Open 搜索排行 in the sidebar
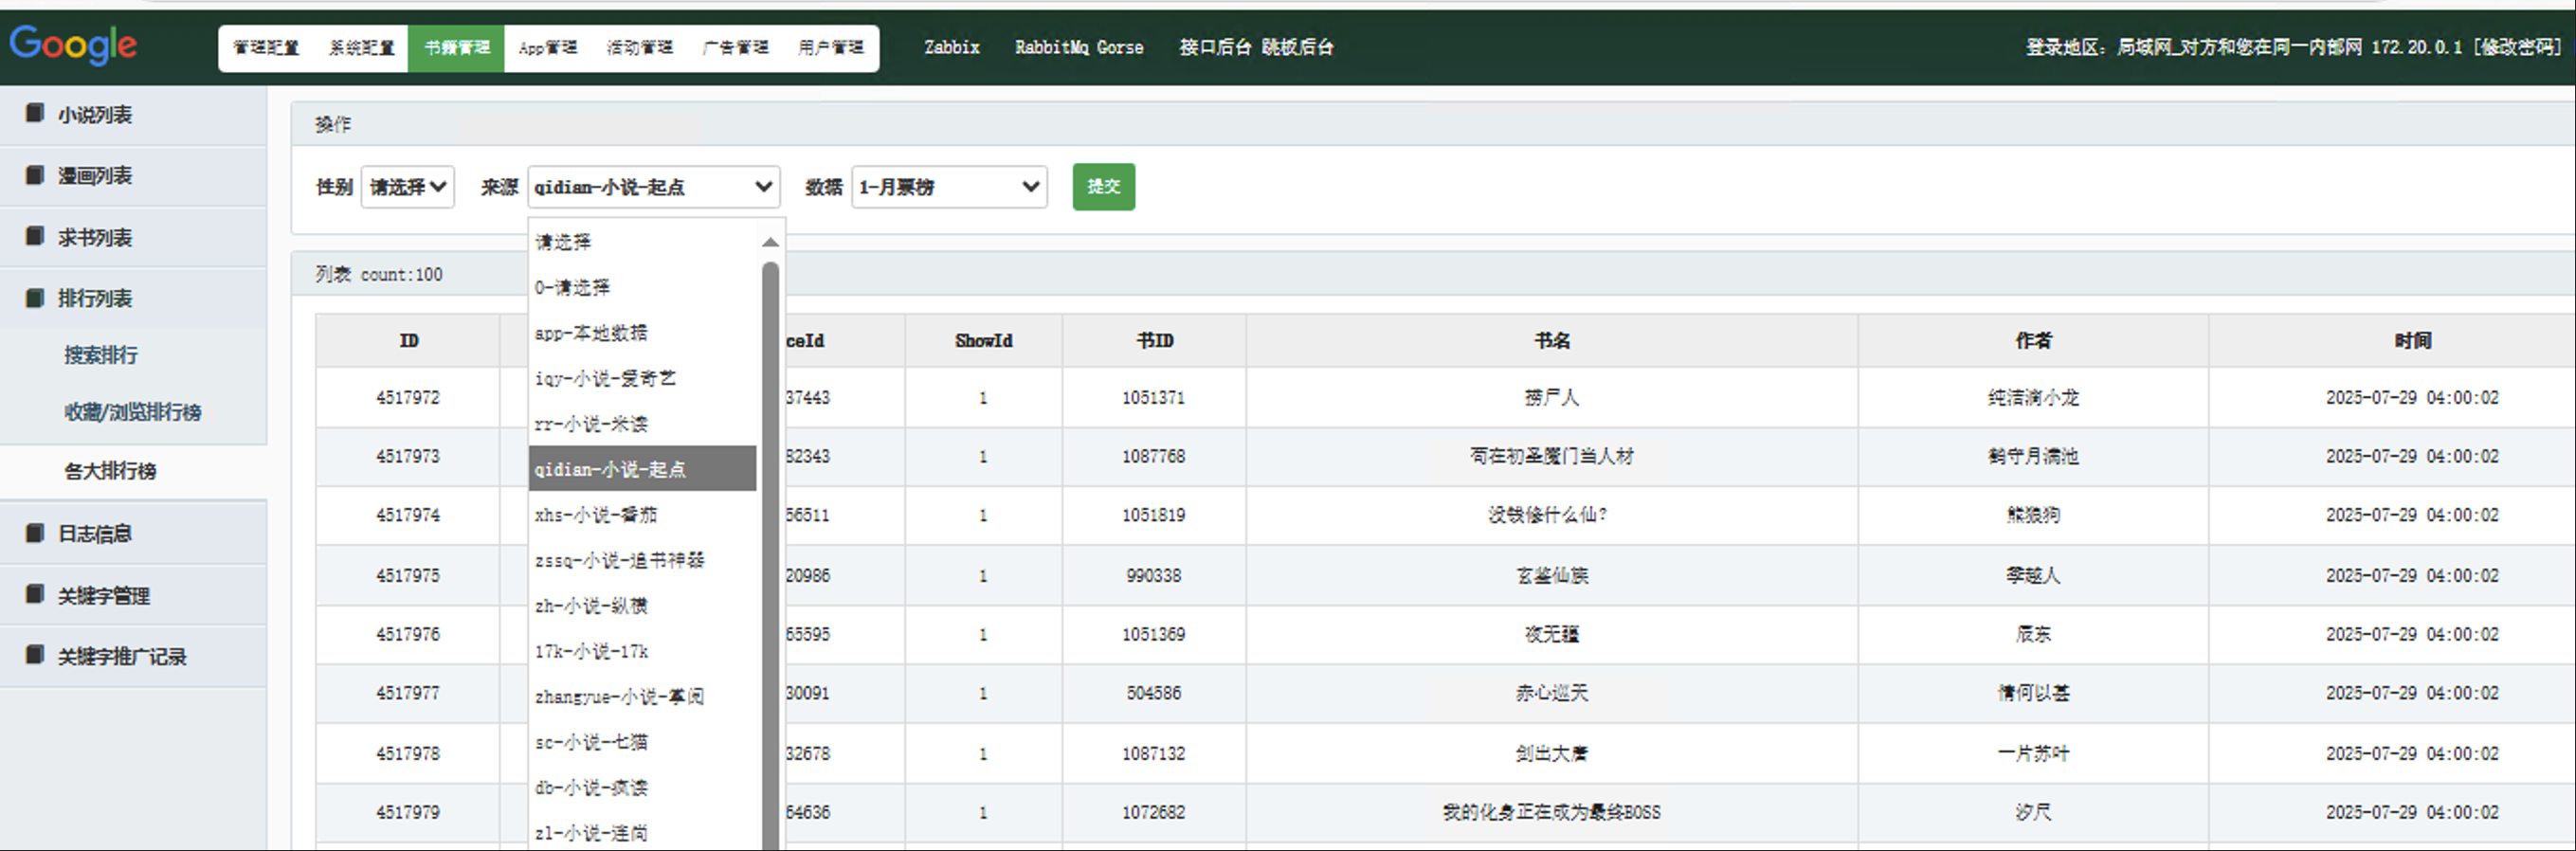Viewport: 2576px width, 851px height. (x=101, y=355)
